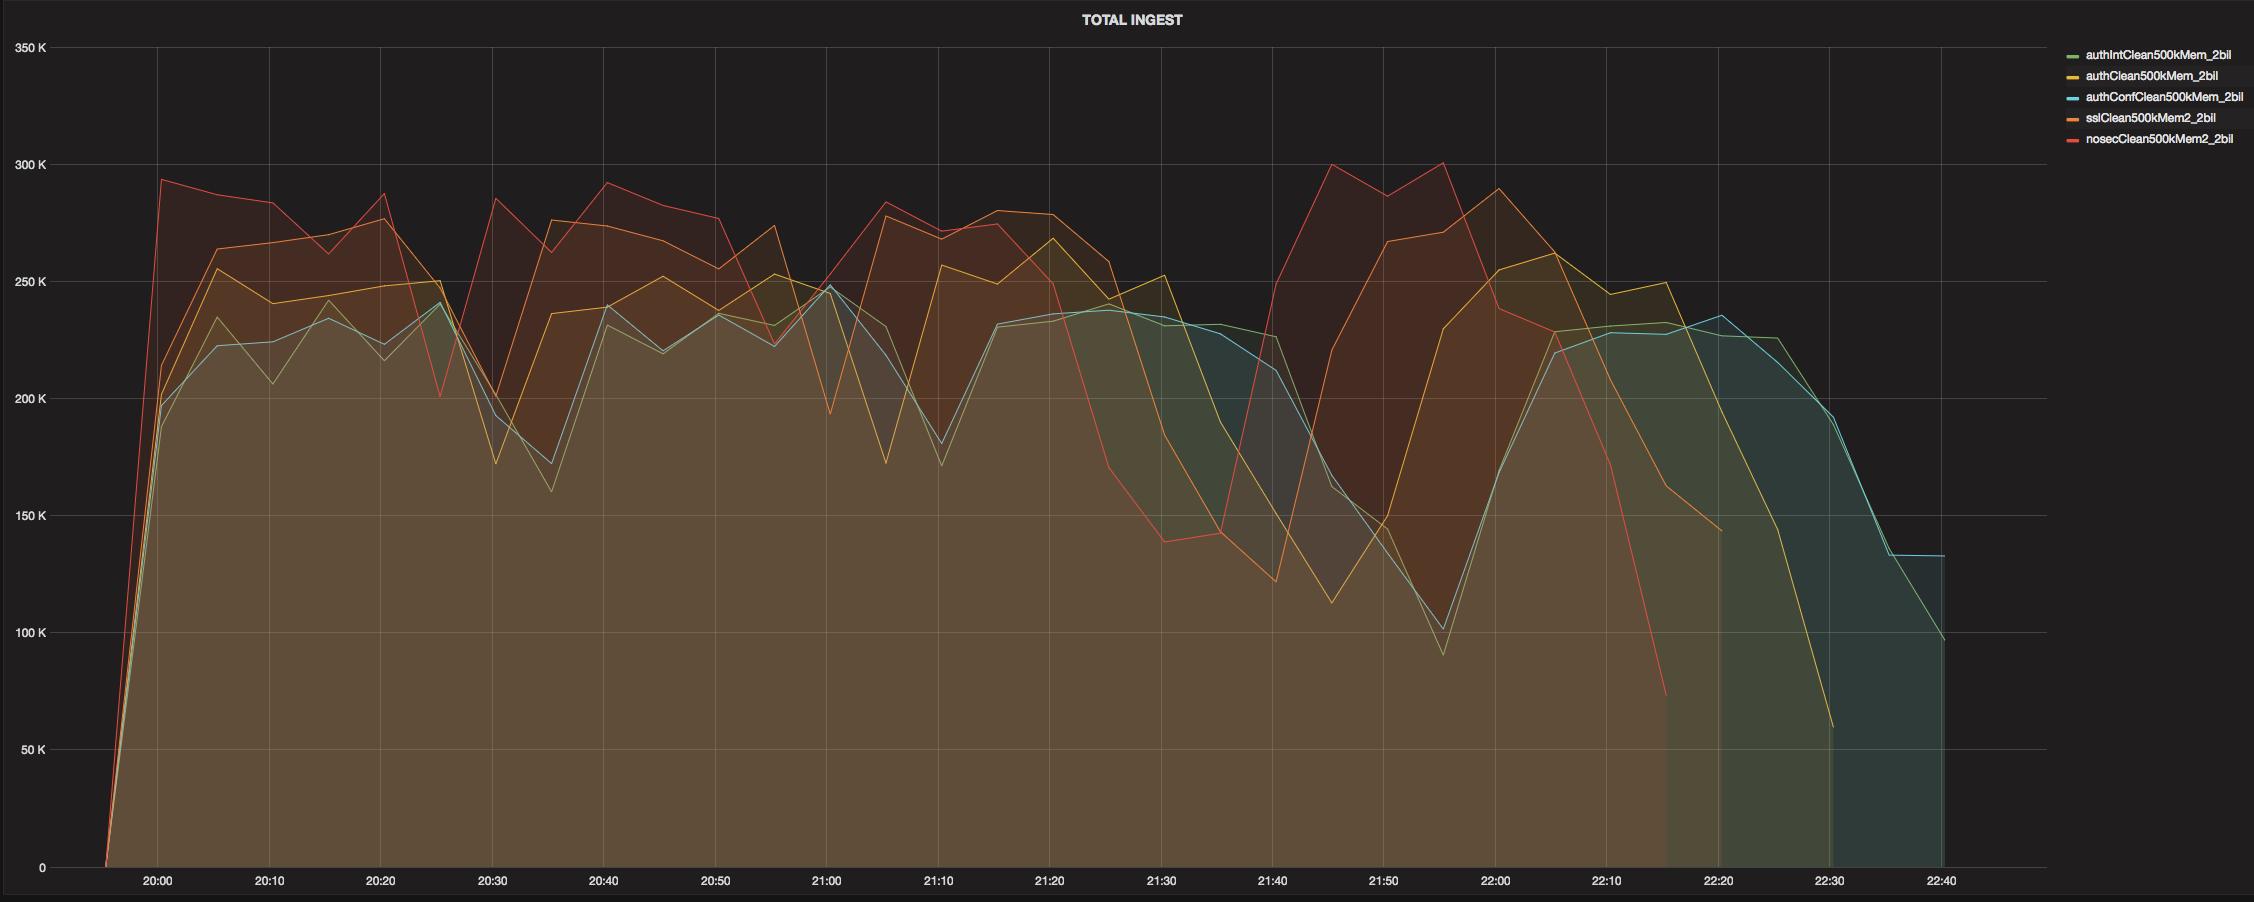2254x902 pixels.
Task: Click the 22:00 x-axis time label
Action: coord(1495,881)
